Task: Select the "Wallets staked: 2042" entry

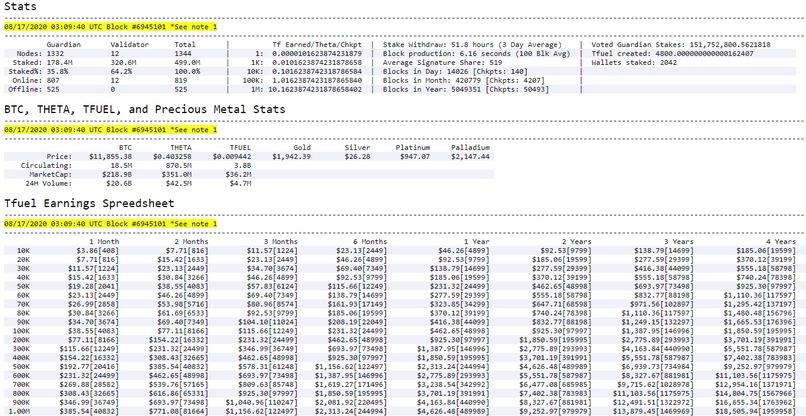Action: point(634,62)
